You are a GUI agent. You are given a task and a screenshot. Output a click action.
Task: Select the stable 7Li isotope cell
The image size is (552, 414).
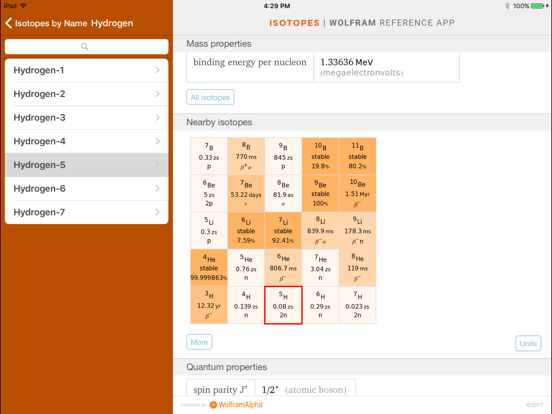click(x=283, y=231)
